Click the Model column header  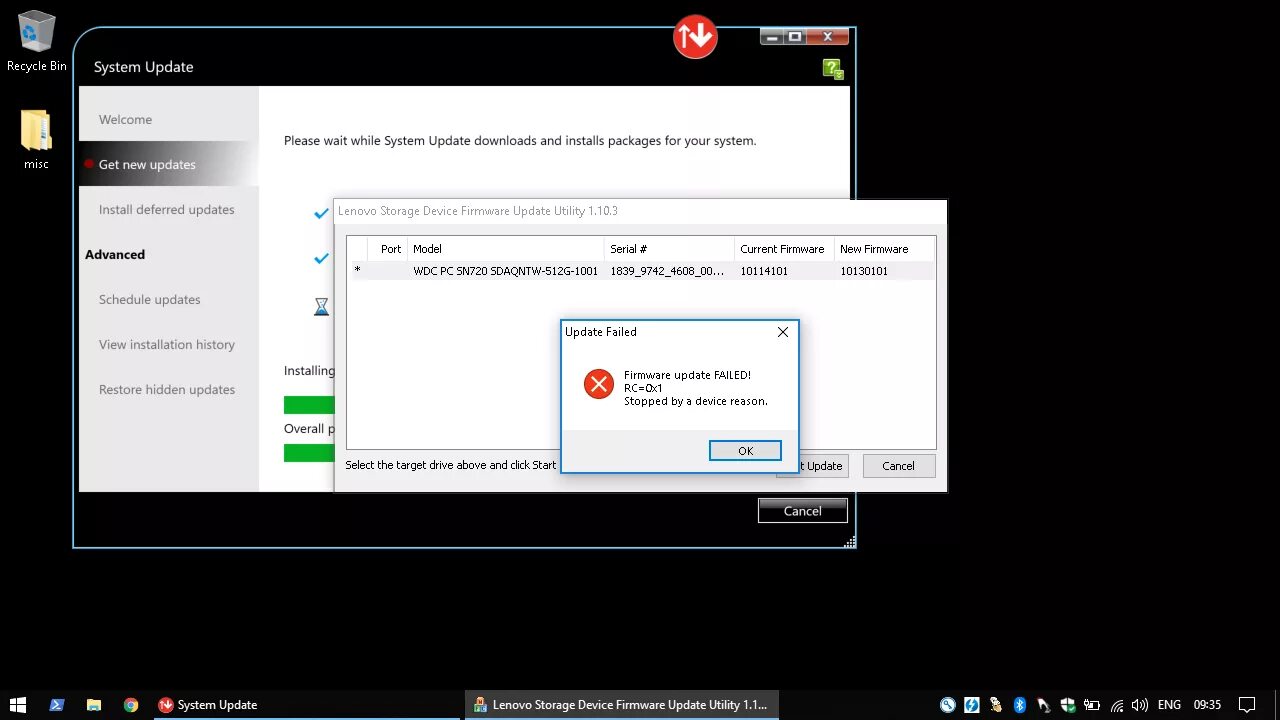(506, 249)
